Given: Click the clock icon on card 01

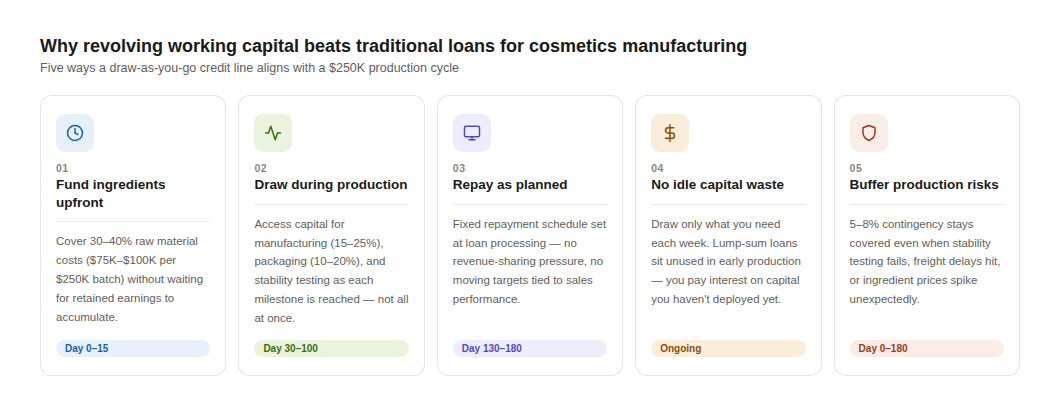Looking at the screenshot, I should click(75, 133).
